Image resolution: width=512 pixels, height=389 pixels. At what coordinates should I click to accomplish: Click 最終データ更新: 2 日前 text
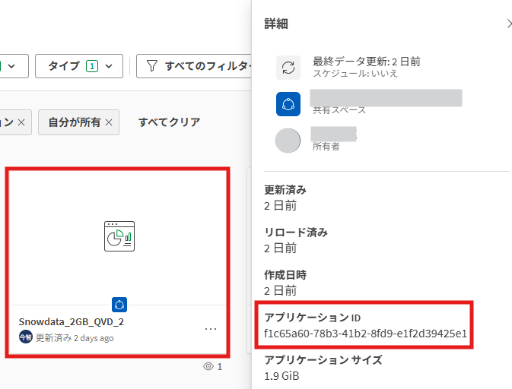click(x=366, y=61)
